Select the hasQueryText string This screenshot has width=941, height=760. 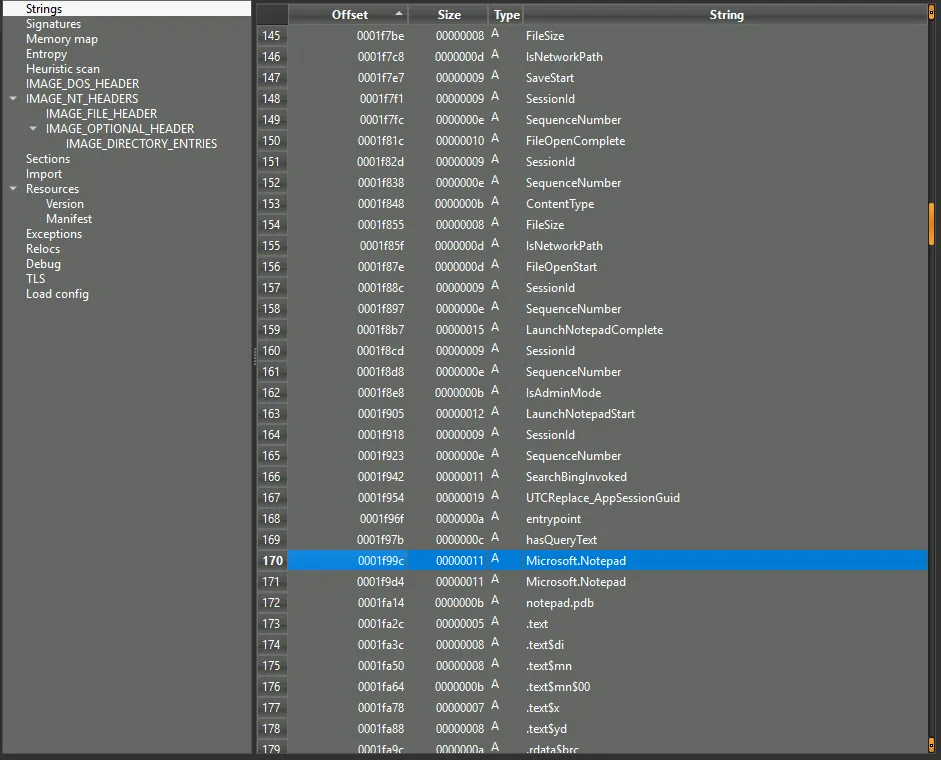[561, 540]
